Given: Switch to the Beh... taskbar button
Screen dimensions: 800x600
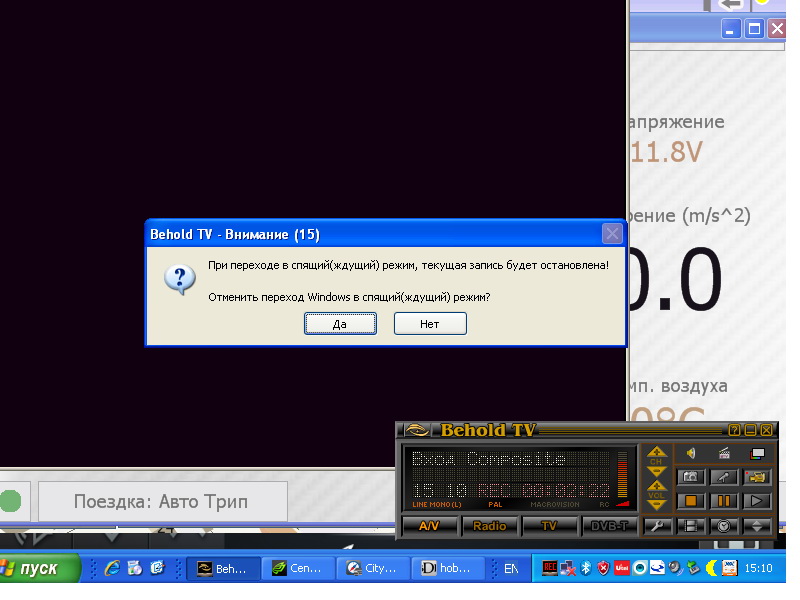Looking at the screenshot, I should coord(223,568).
